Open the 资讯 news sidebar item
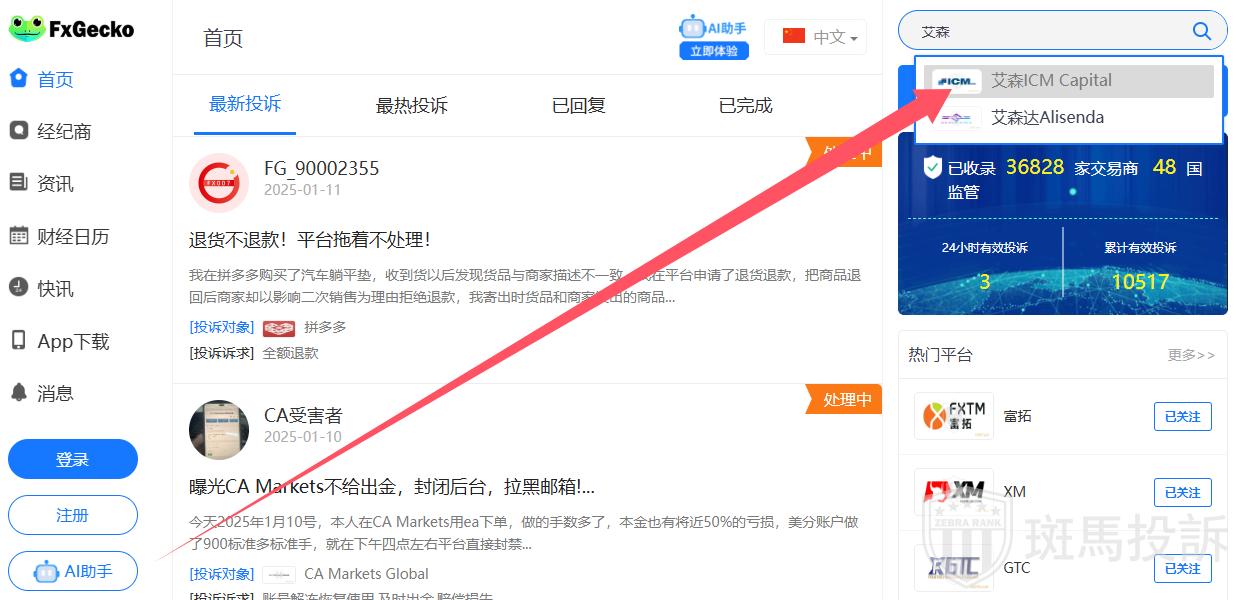The height and width of the screenshot is (600, 1247). (x=55, y=184)
